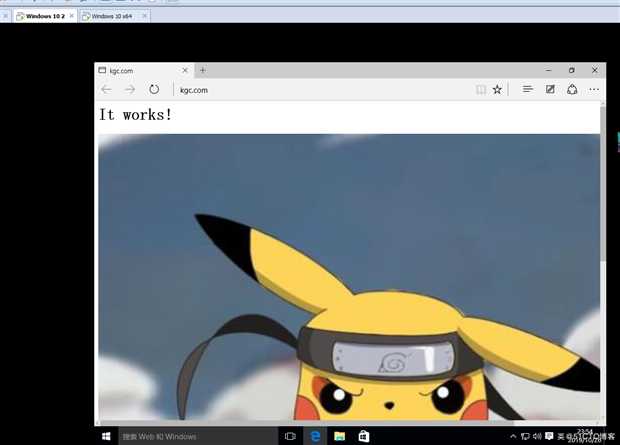Click the page's vertical scrollbar thumb

pos(603,184)
